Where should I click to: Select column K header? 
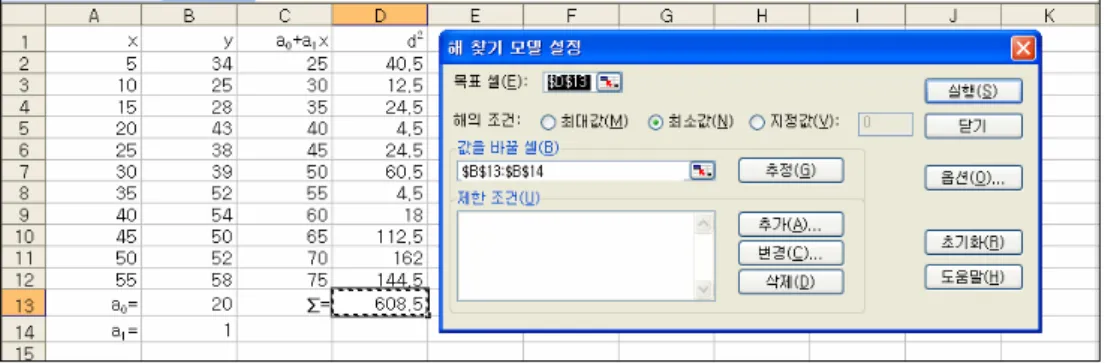coord(1049,16)
